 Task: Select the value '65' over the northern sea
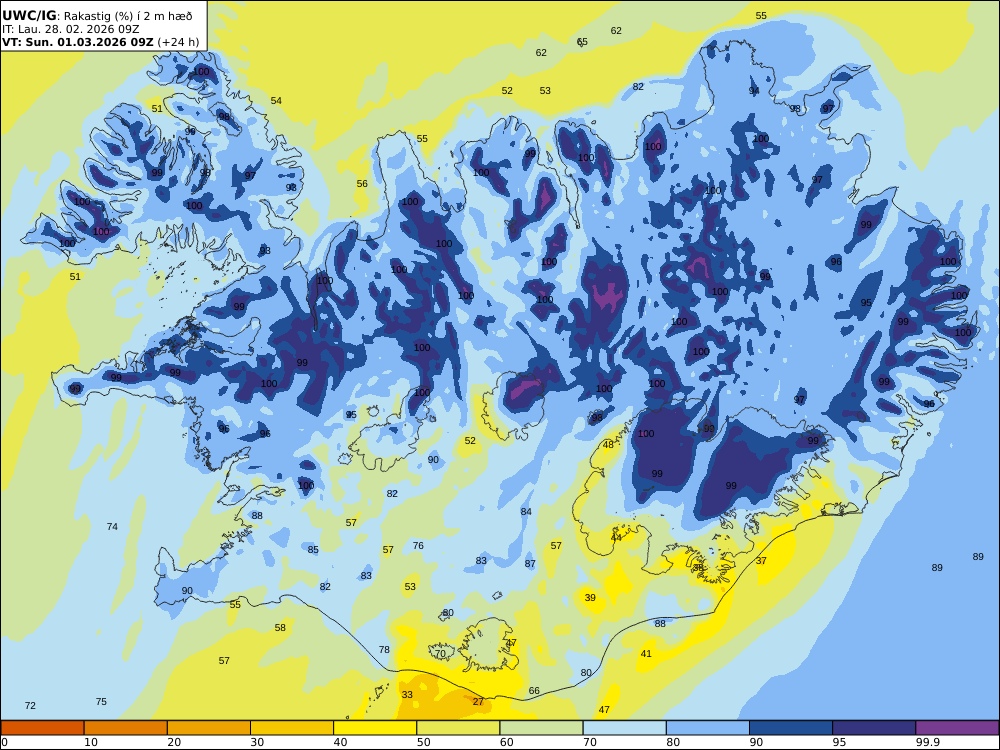(x=582, y=42)
